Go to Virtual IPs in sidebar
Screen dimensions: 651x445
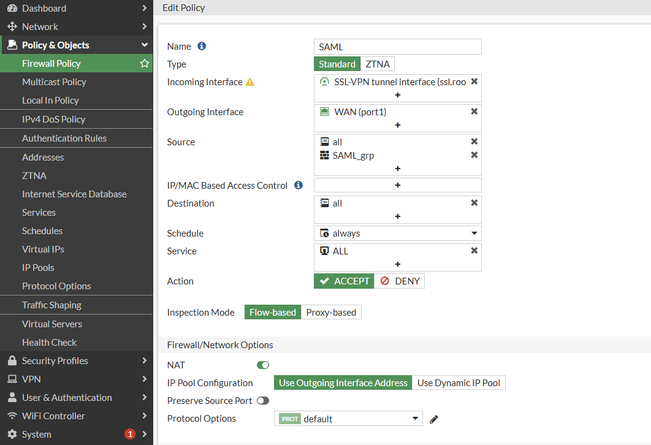[44, 249]
